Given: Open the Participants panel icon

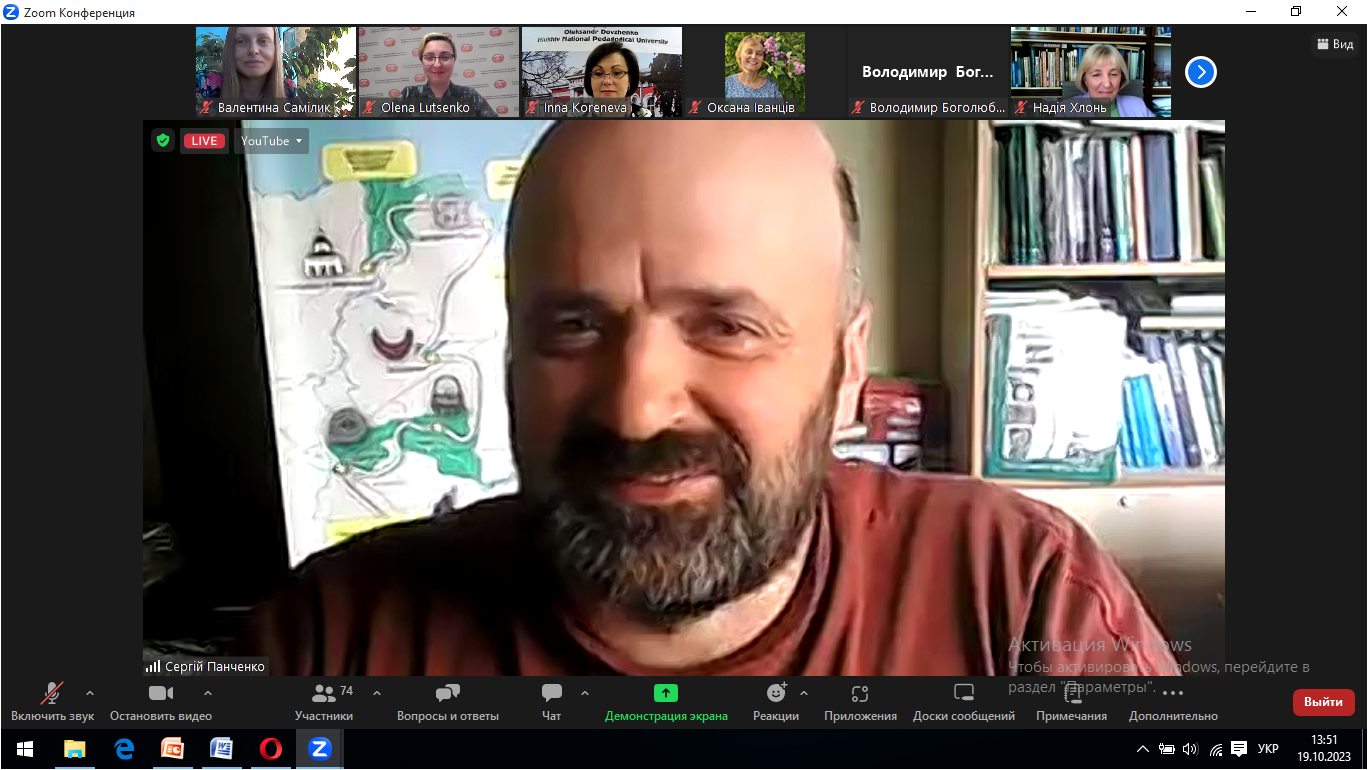Looking at the screenshot, I should (x=324, y=694).
